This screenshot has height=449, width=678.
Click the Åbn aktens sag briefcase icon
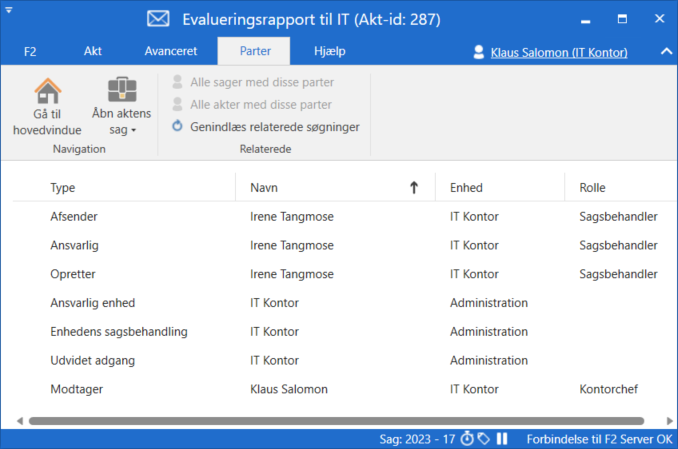tap(122, 91)
